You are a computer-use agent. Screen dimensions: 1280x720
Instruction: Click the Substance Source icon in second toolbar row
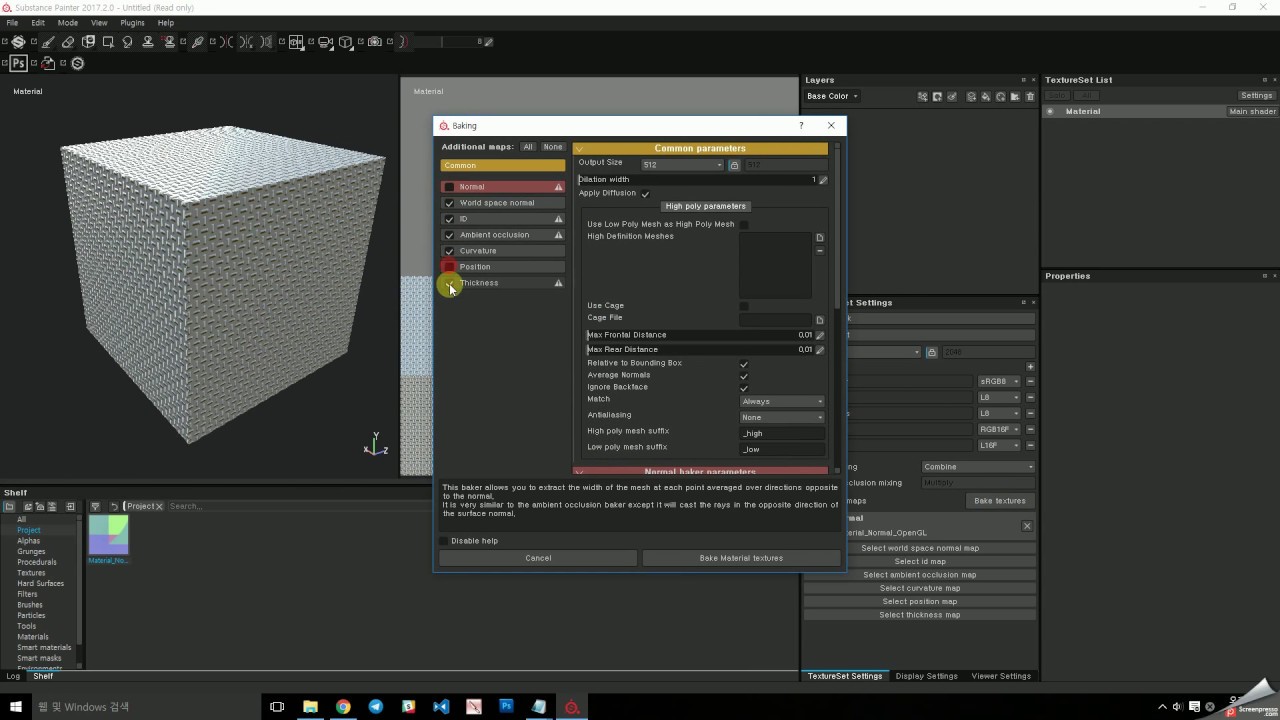[77, 63]
